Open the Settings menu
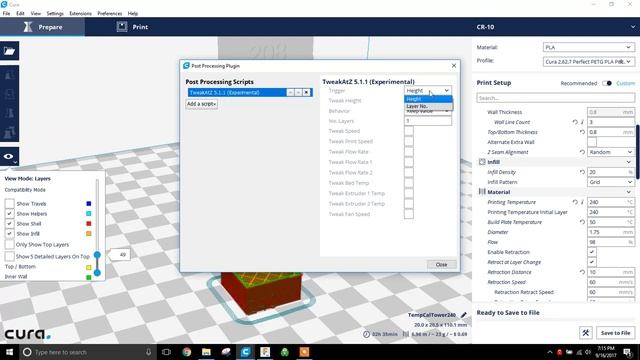This screenshot has height=360, width=640. (55, 13)
